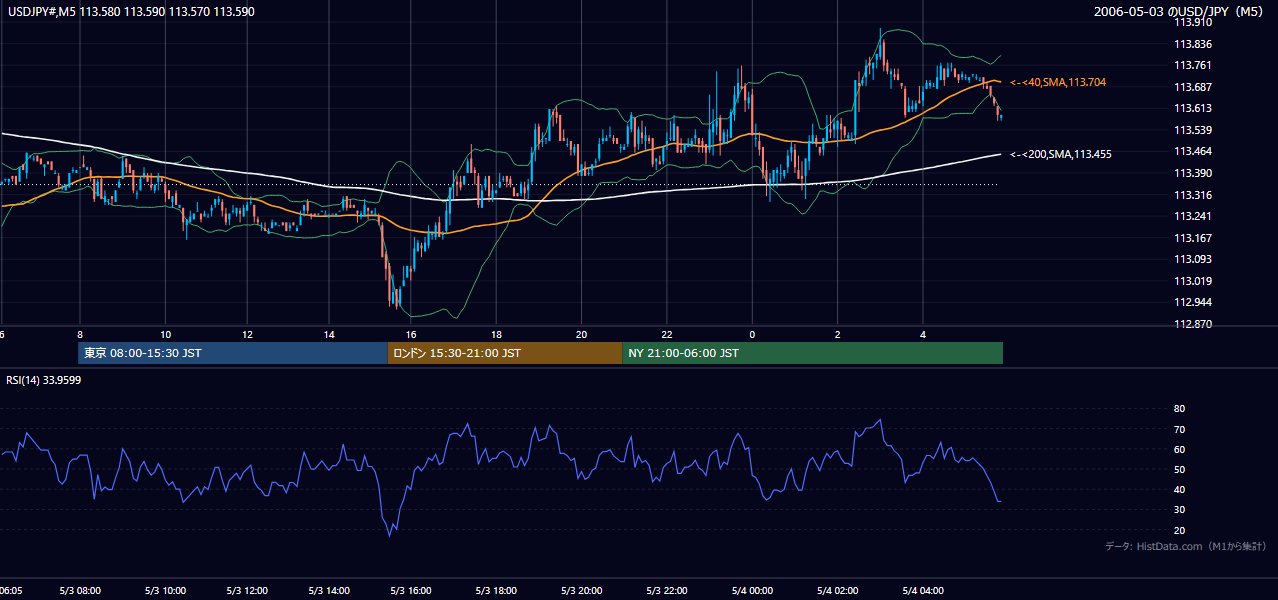
Task: Click the 5/3 12:00 time axis label
Action: coord(247,591)
